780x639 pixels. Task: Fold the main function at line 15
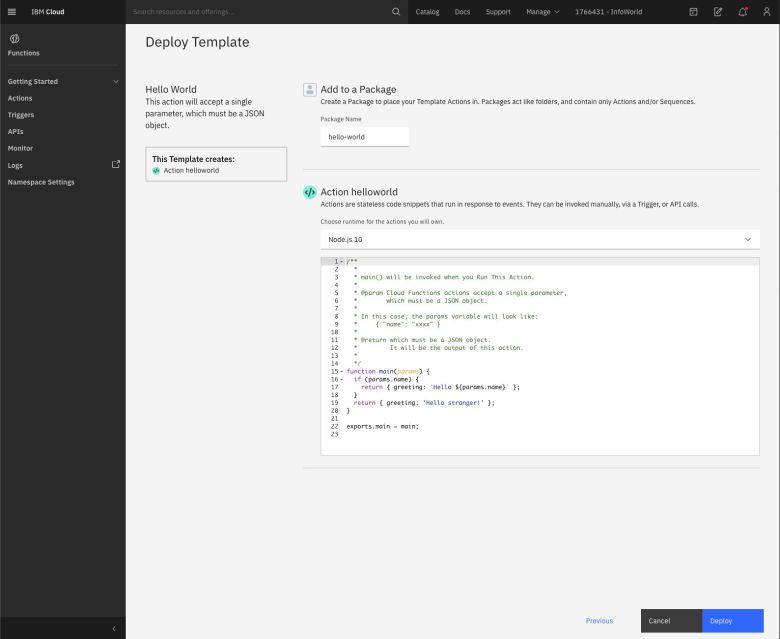[x=342, y=371]
